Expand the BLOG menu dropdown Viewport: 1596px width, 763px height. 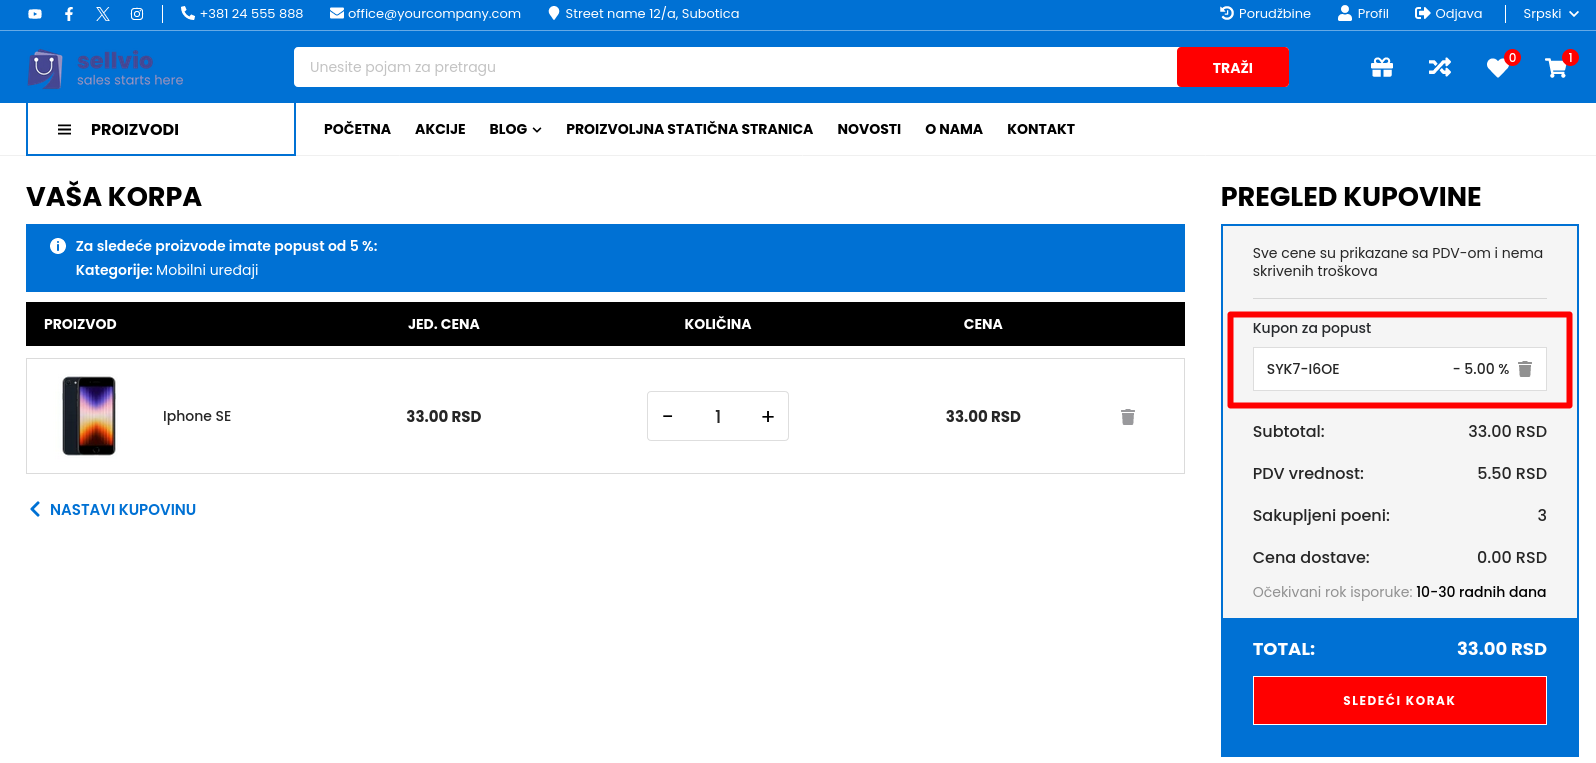click(x=515, y=129)
